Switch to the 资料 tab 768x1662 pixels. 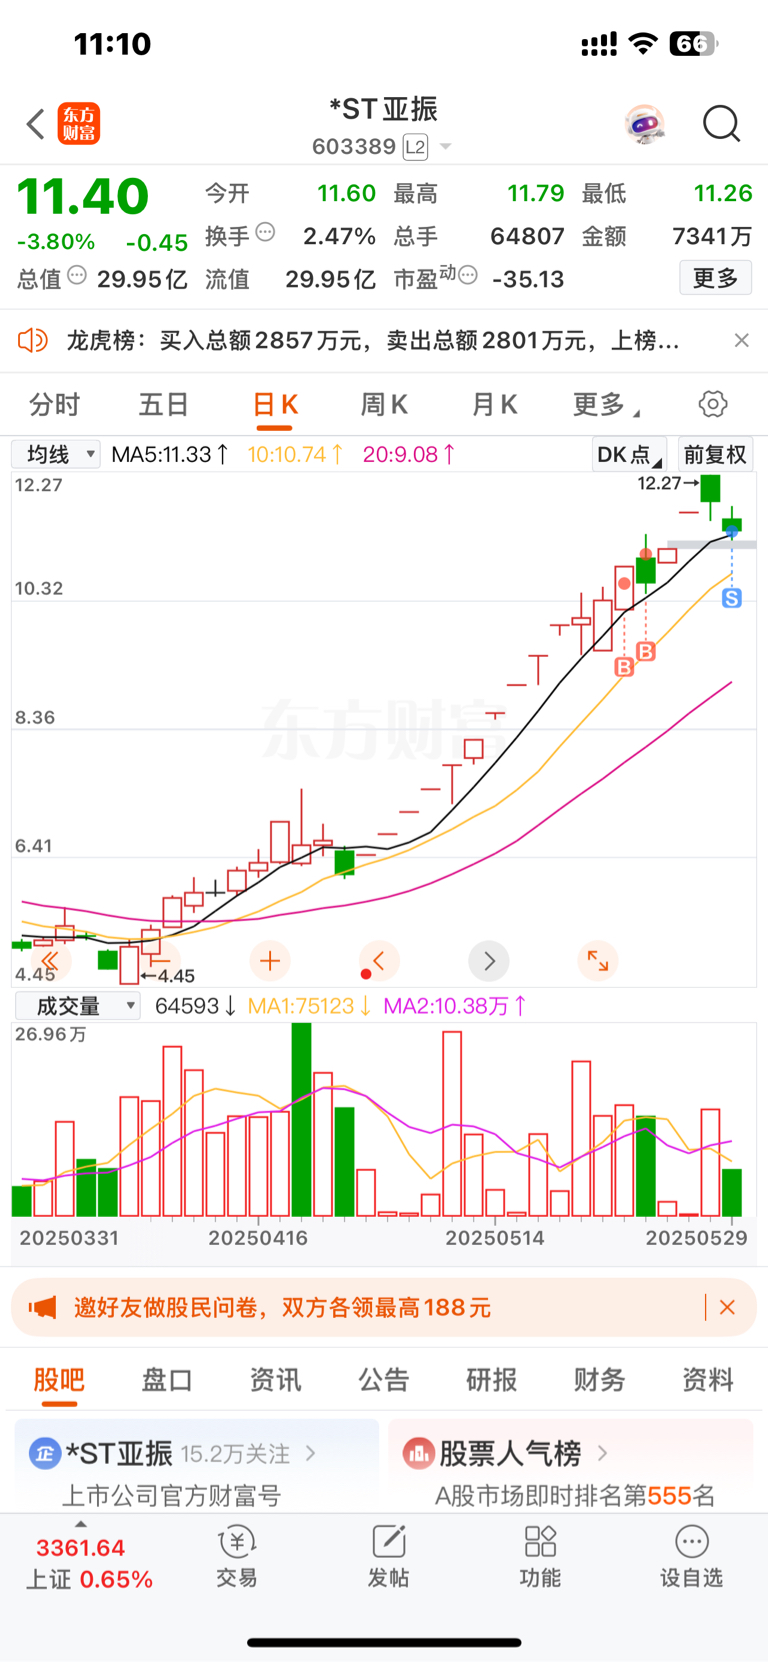708,1380
